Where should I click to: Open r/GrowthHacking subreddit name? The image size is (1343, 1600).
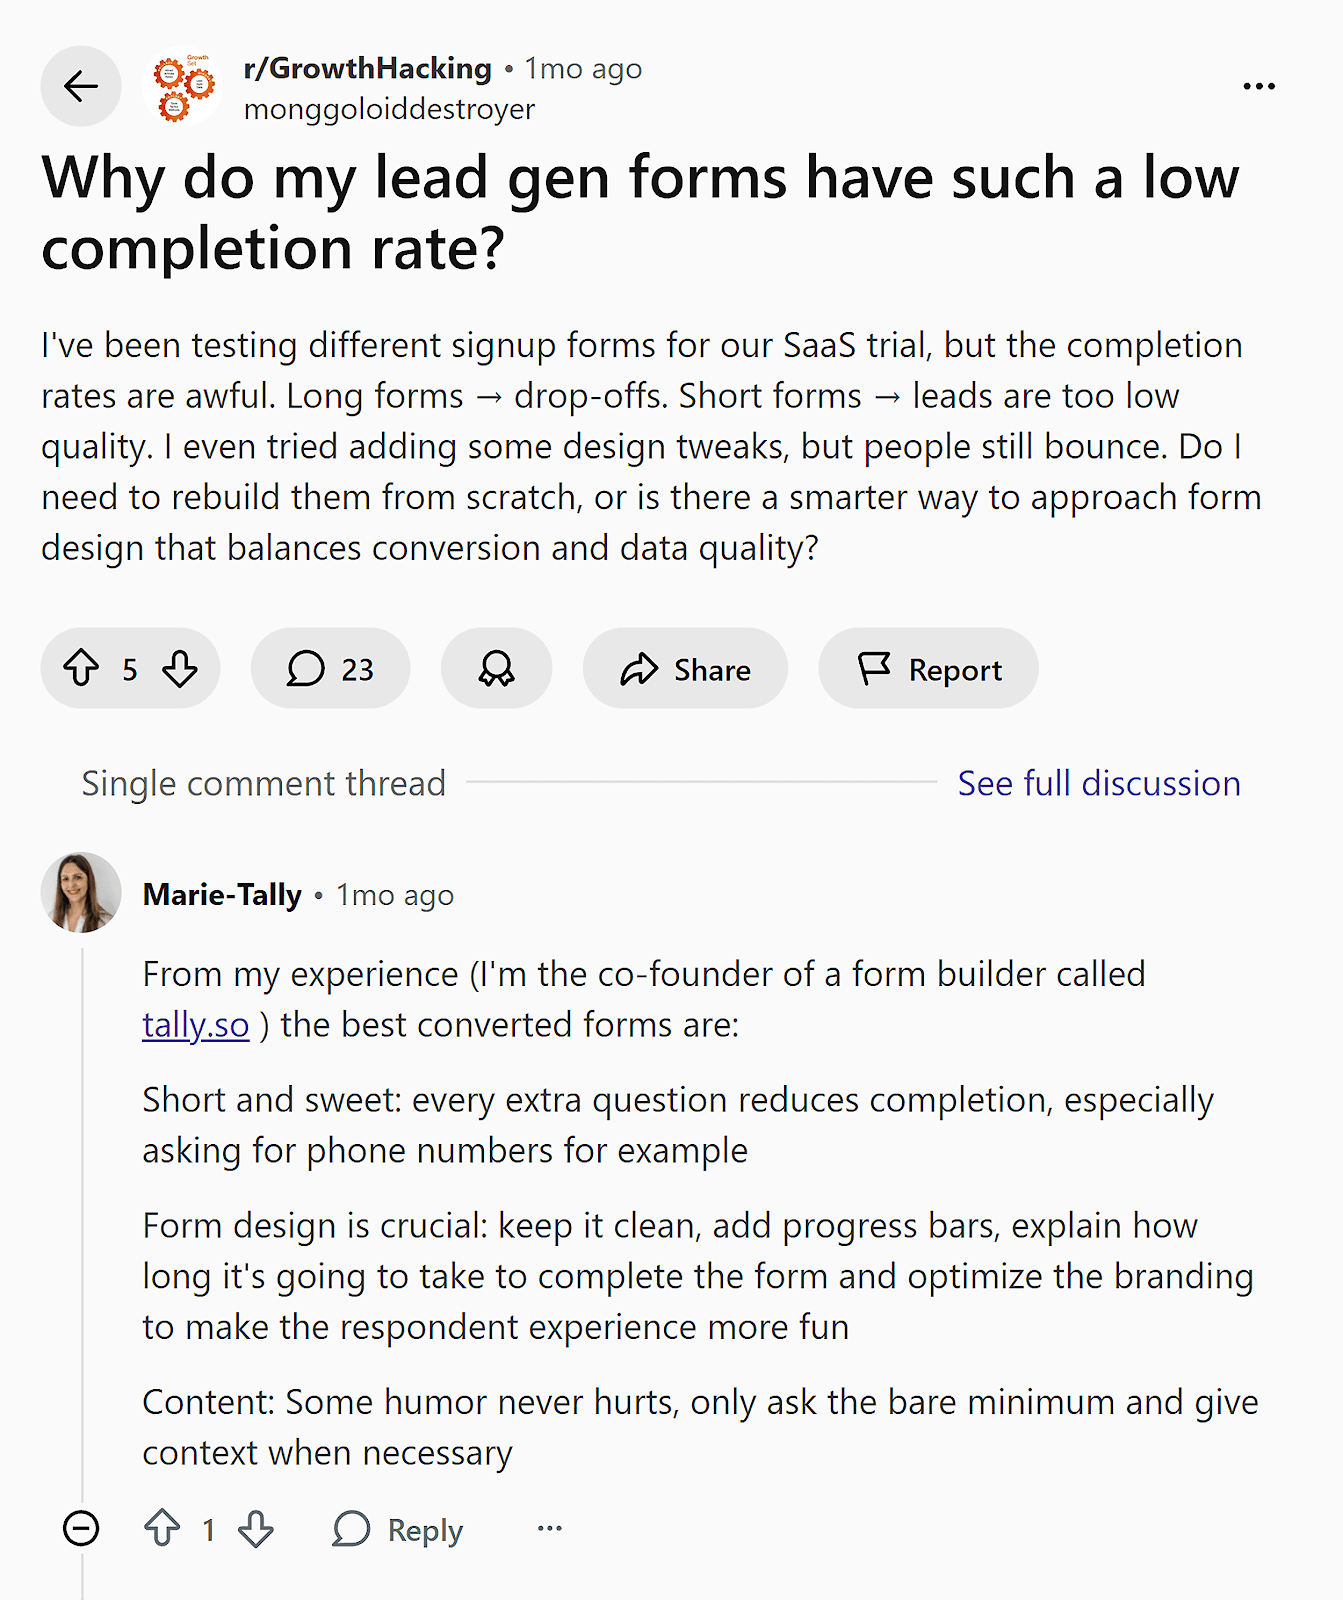click(x=365, y=68)
